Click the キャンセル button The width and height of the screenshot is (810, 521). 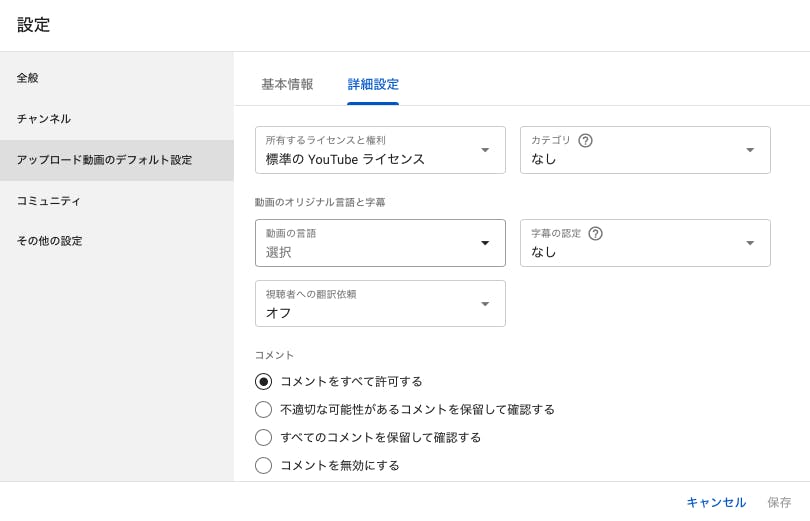tap(716, 502)
